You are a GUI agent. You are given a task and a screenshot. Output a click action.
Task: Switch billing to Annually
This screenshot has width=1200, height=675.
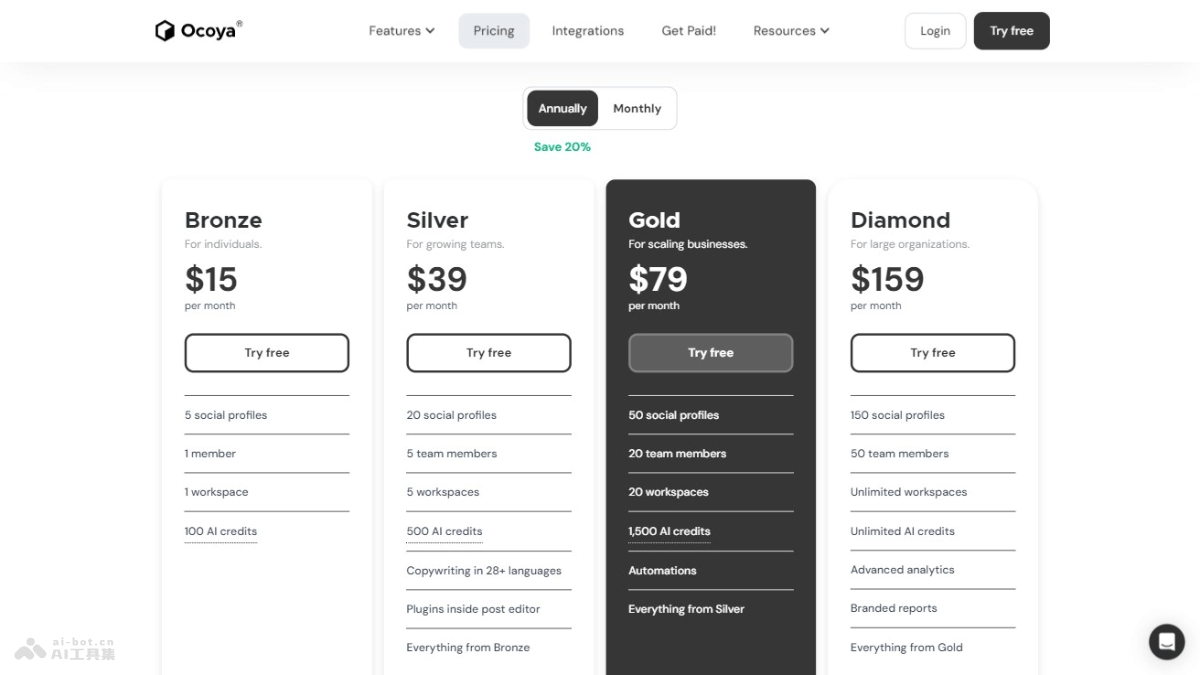562,108
